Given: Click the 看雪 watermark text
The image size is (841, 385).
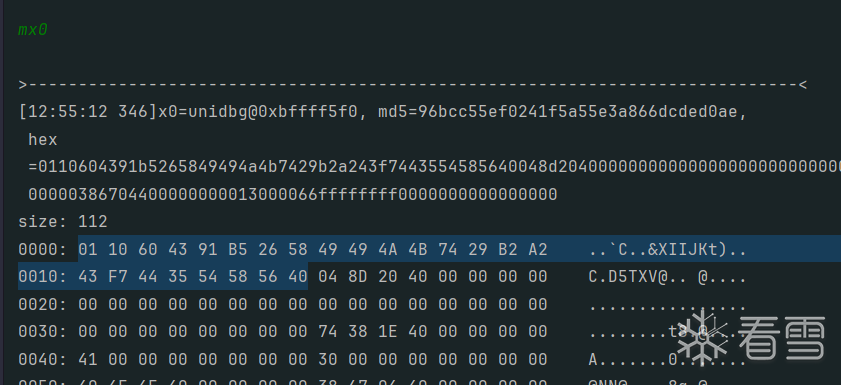Looking at the screenshot, I should [x=782, y=338].
